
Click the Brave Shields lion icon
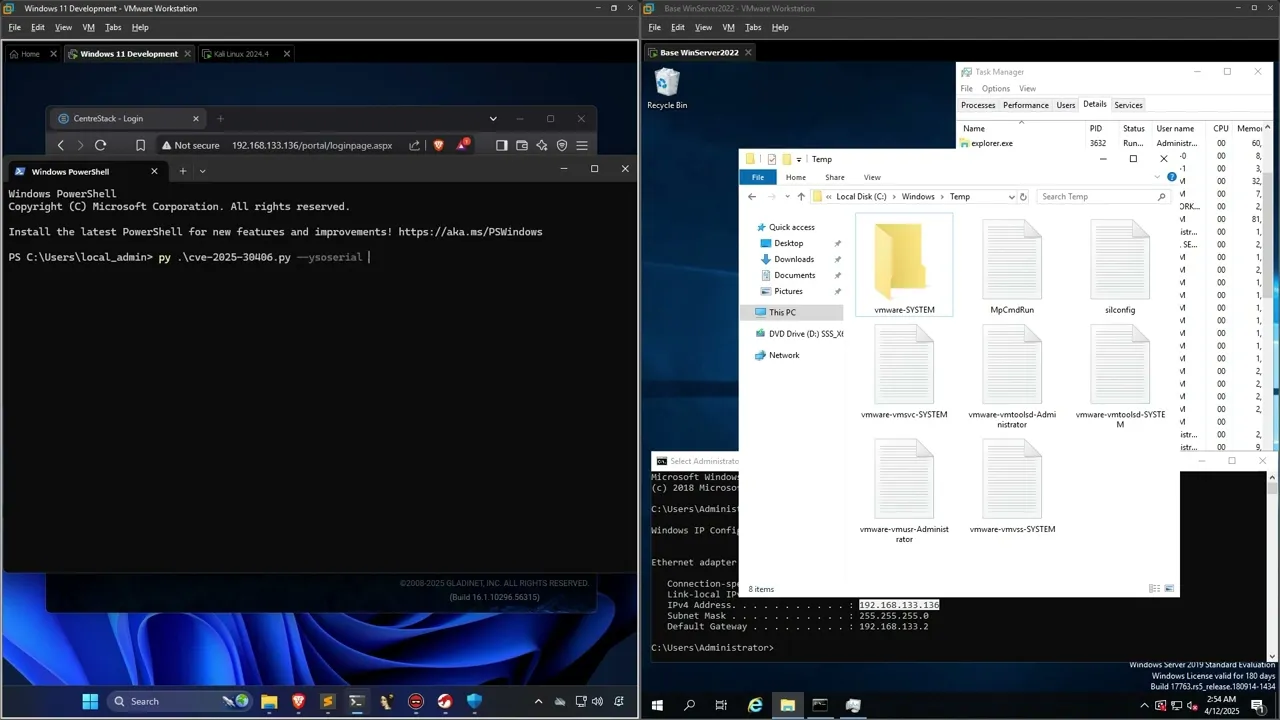pyautogui.click(x=438, y=145)
